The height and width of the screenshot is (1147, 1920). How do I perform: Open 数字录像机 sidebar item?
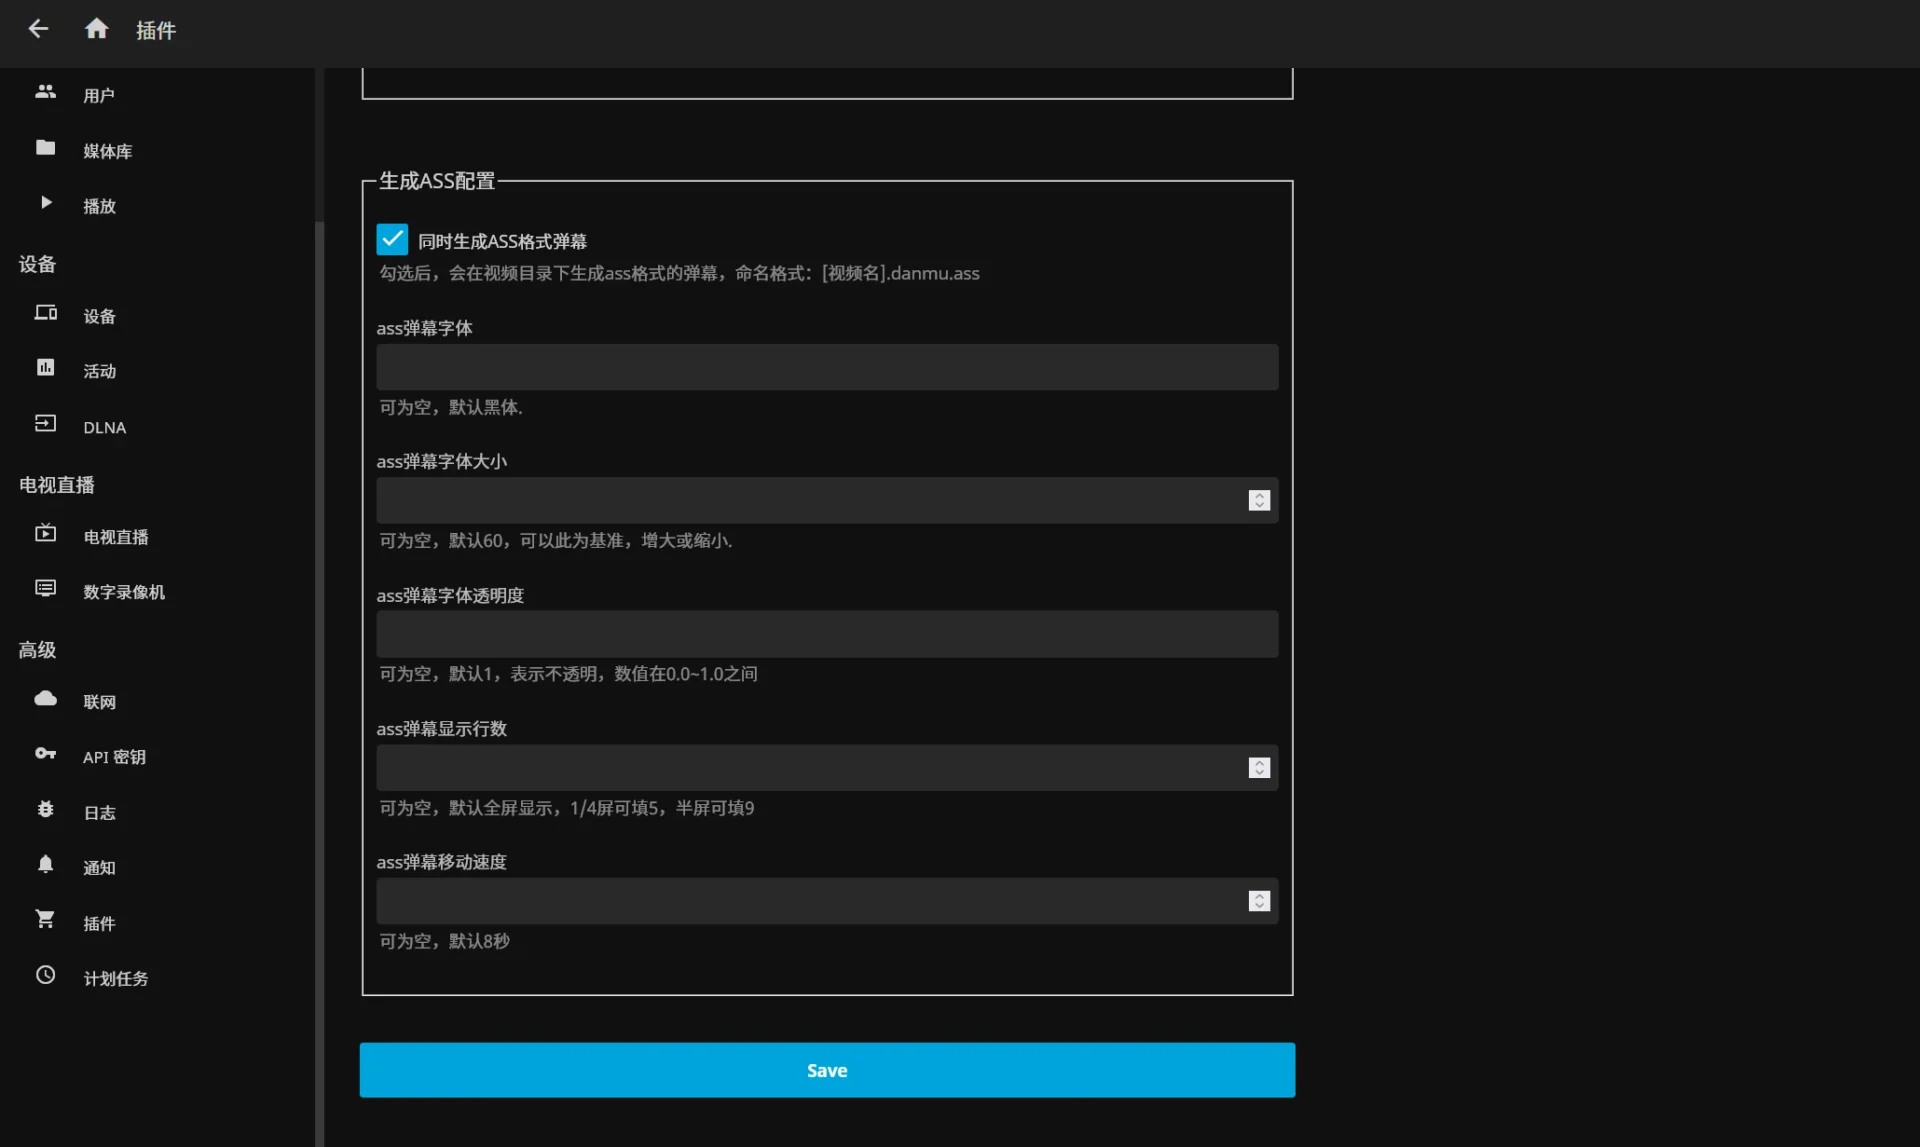tap(123, 592)
